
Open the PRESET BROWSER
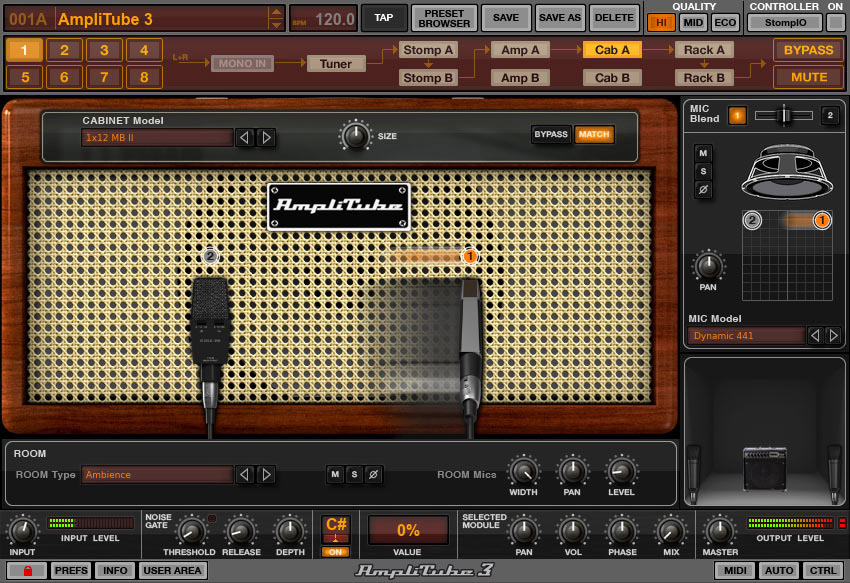tap(445, 18)
